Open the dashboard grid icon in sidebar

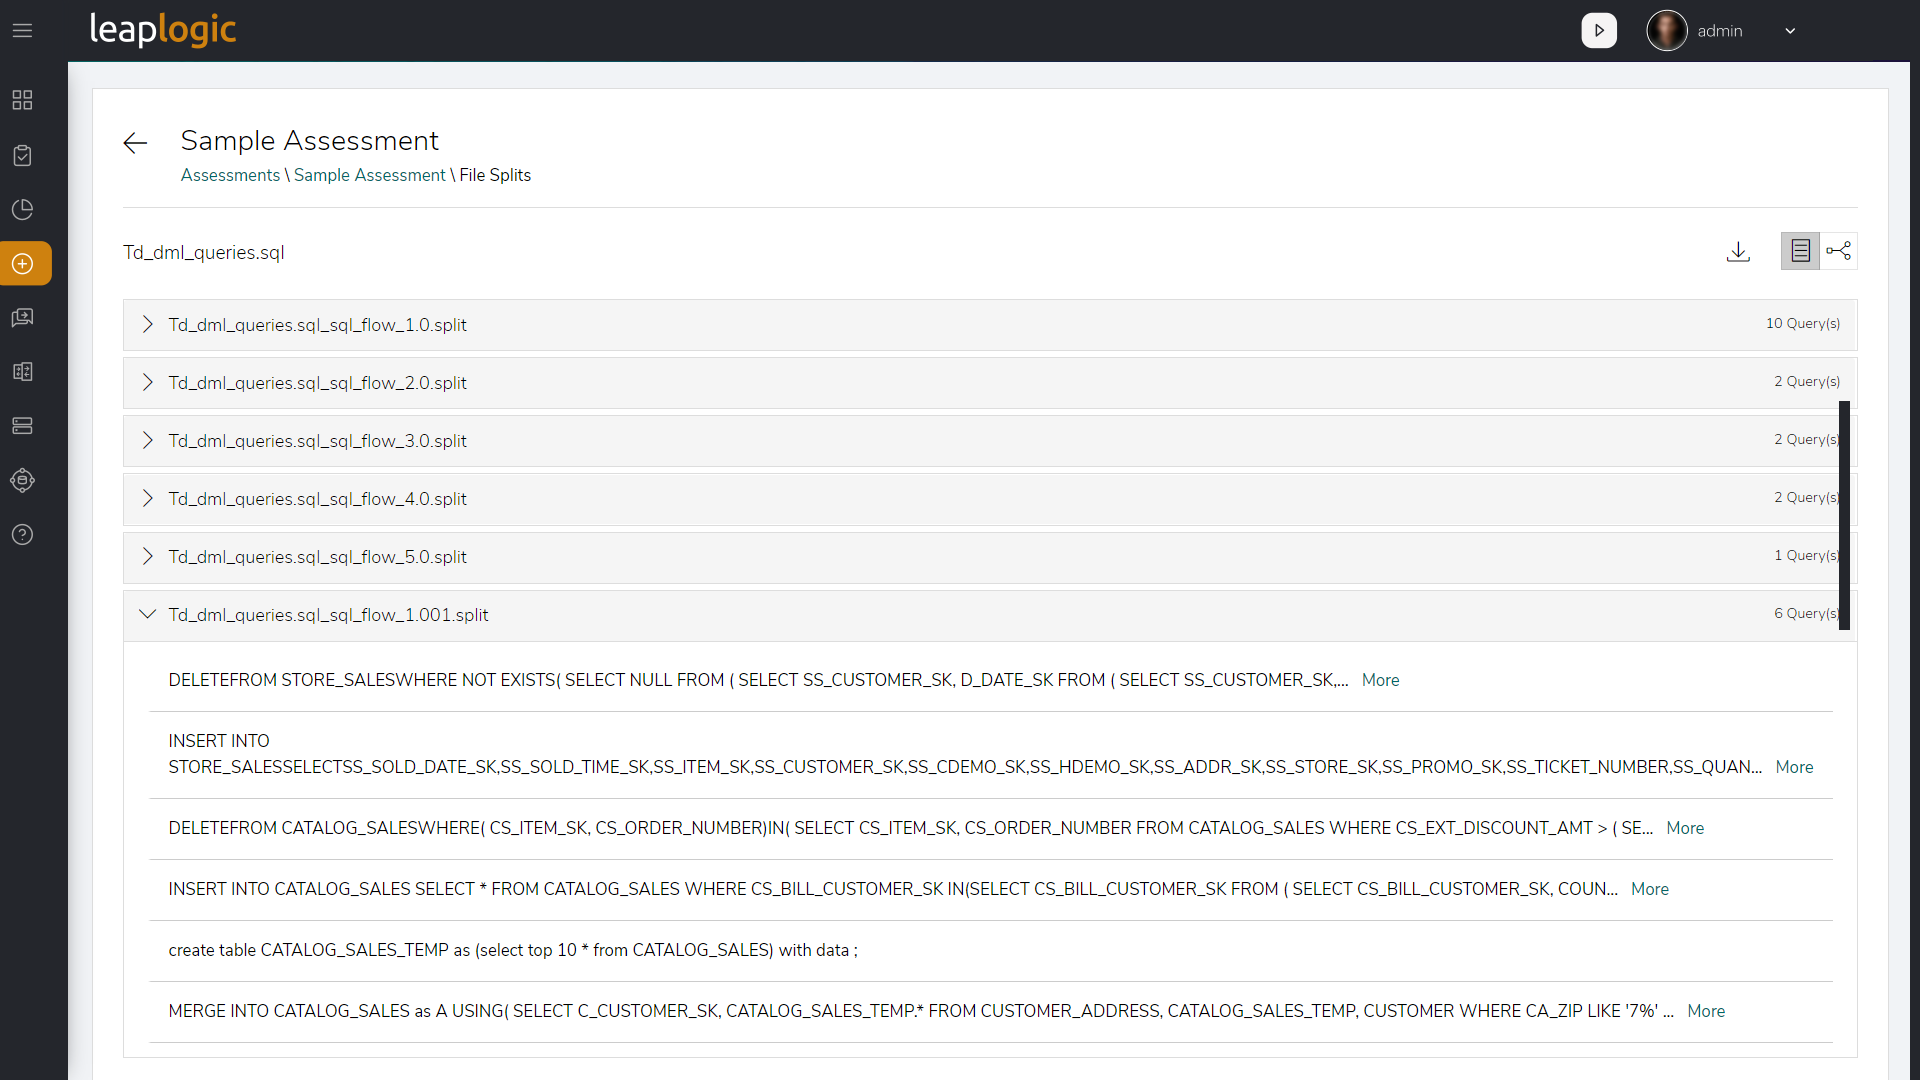point(22,100)
